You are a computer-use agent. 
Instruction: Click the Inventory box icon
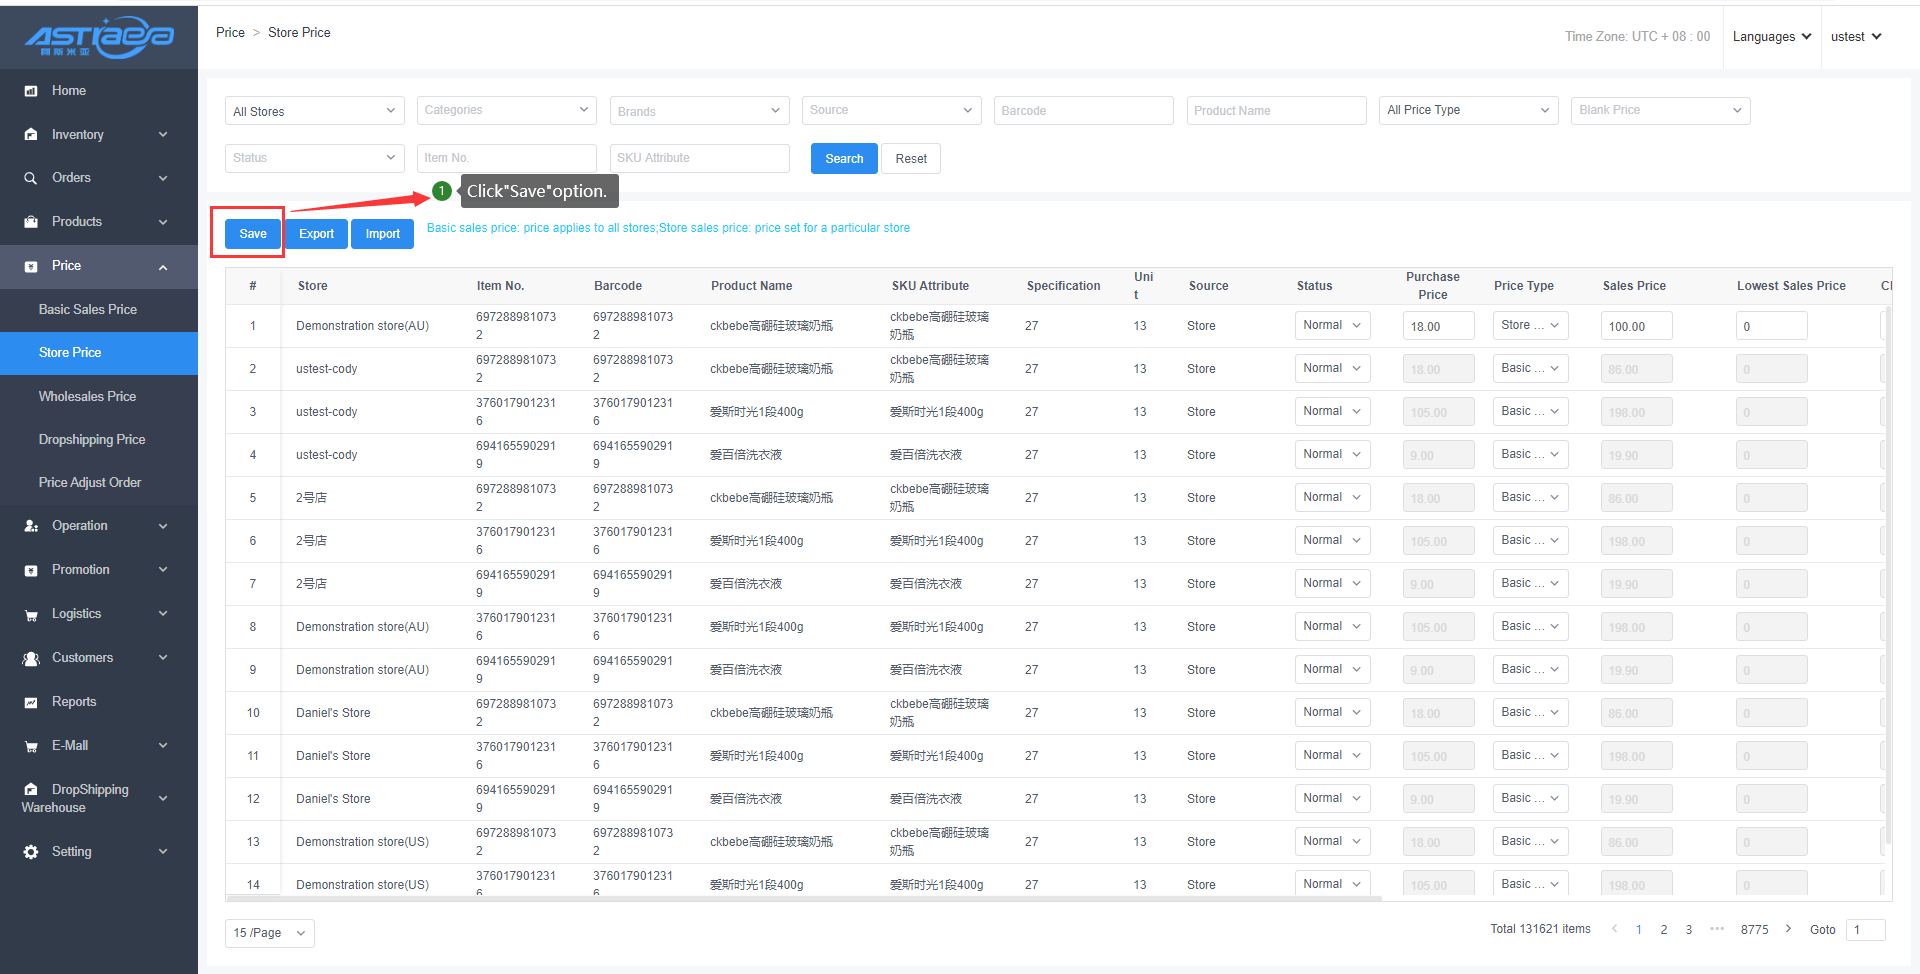31,135
